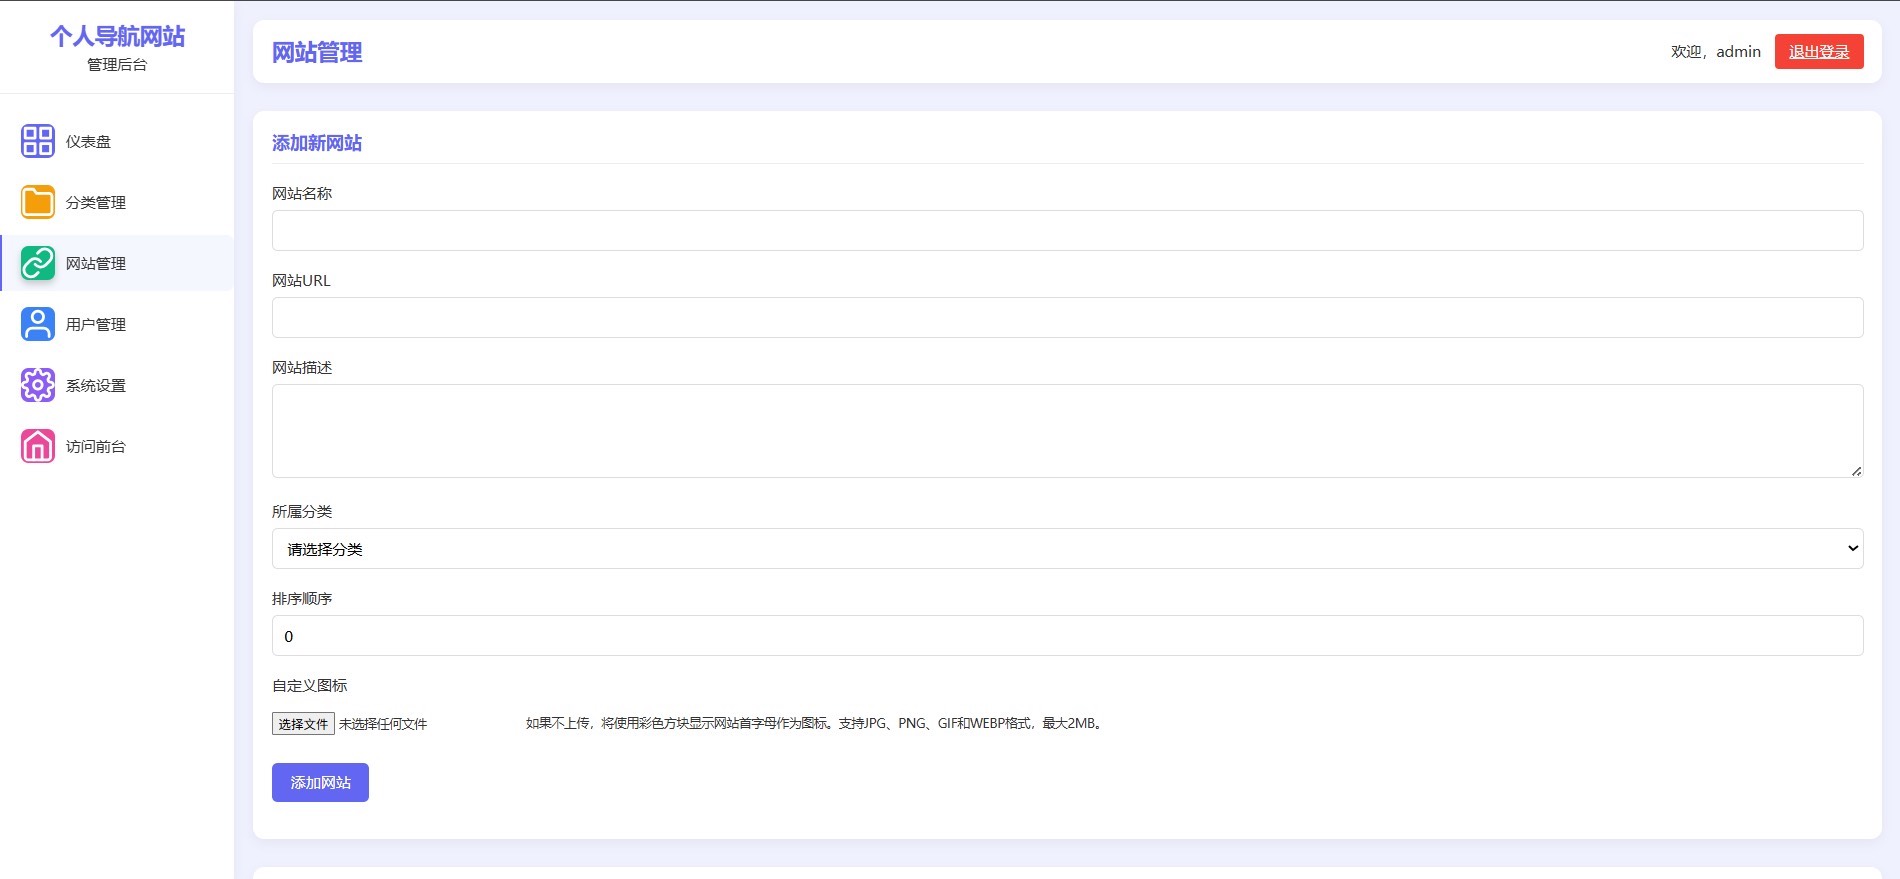Screen dimensions: 1900x879
Task: Focus the 排序顺序 number field
Action: 1067,635
